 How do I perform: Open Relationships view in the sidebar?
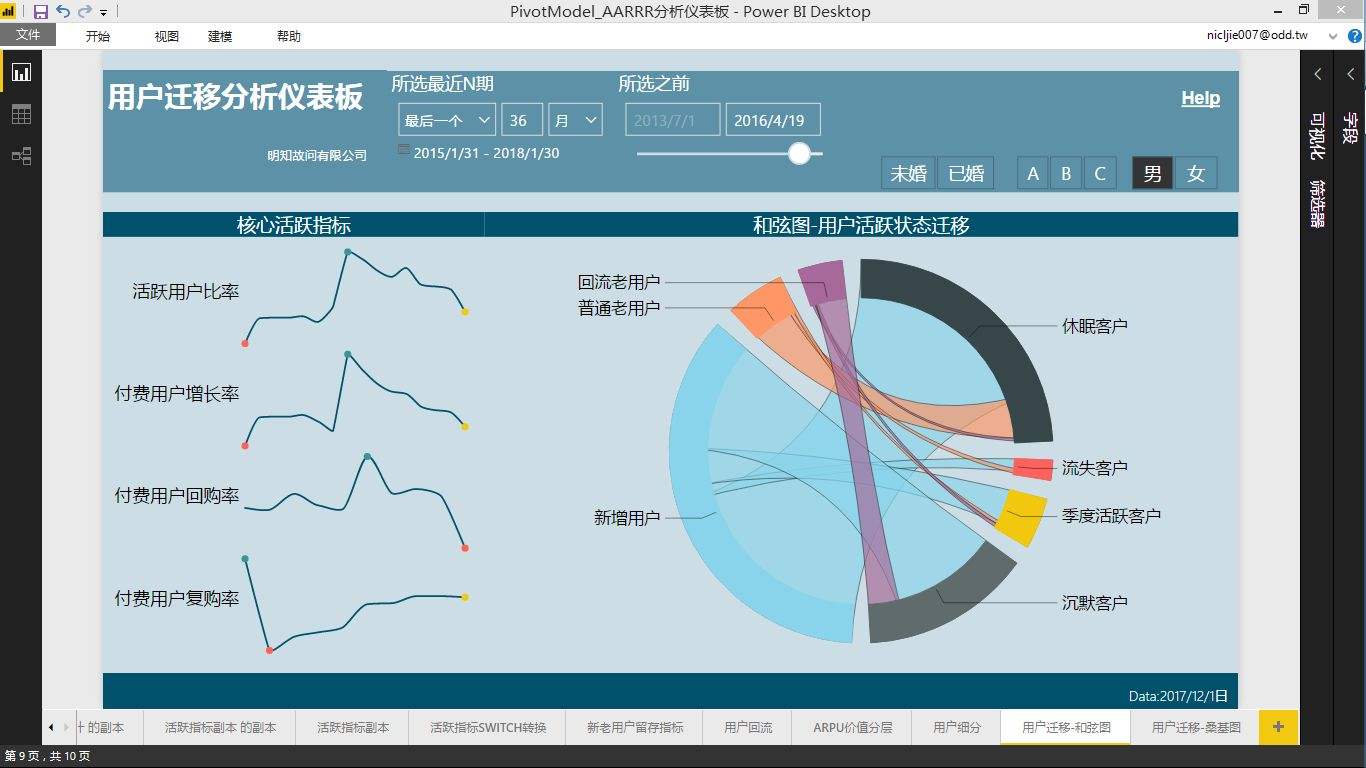point(21,155)
